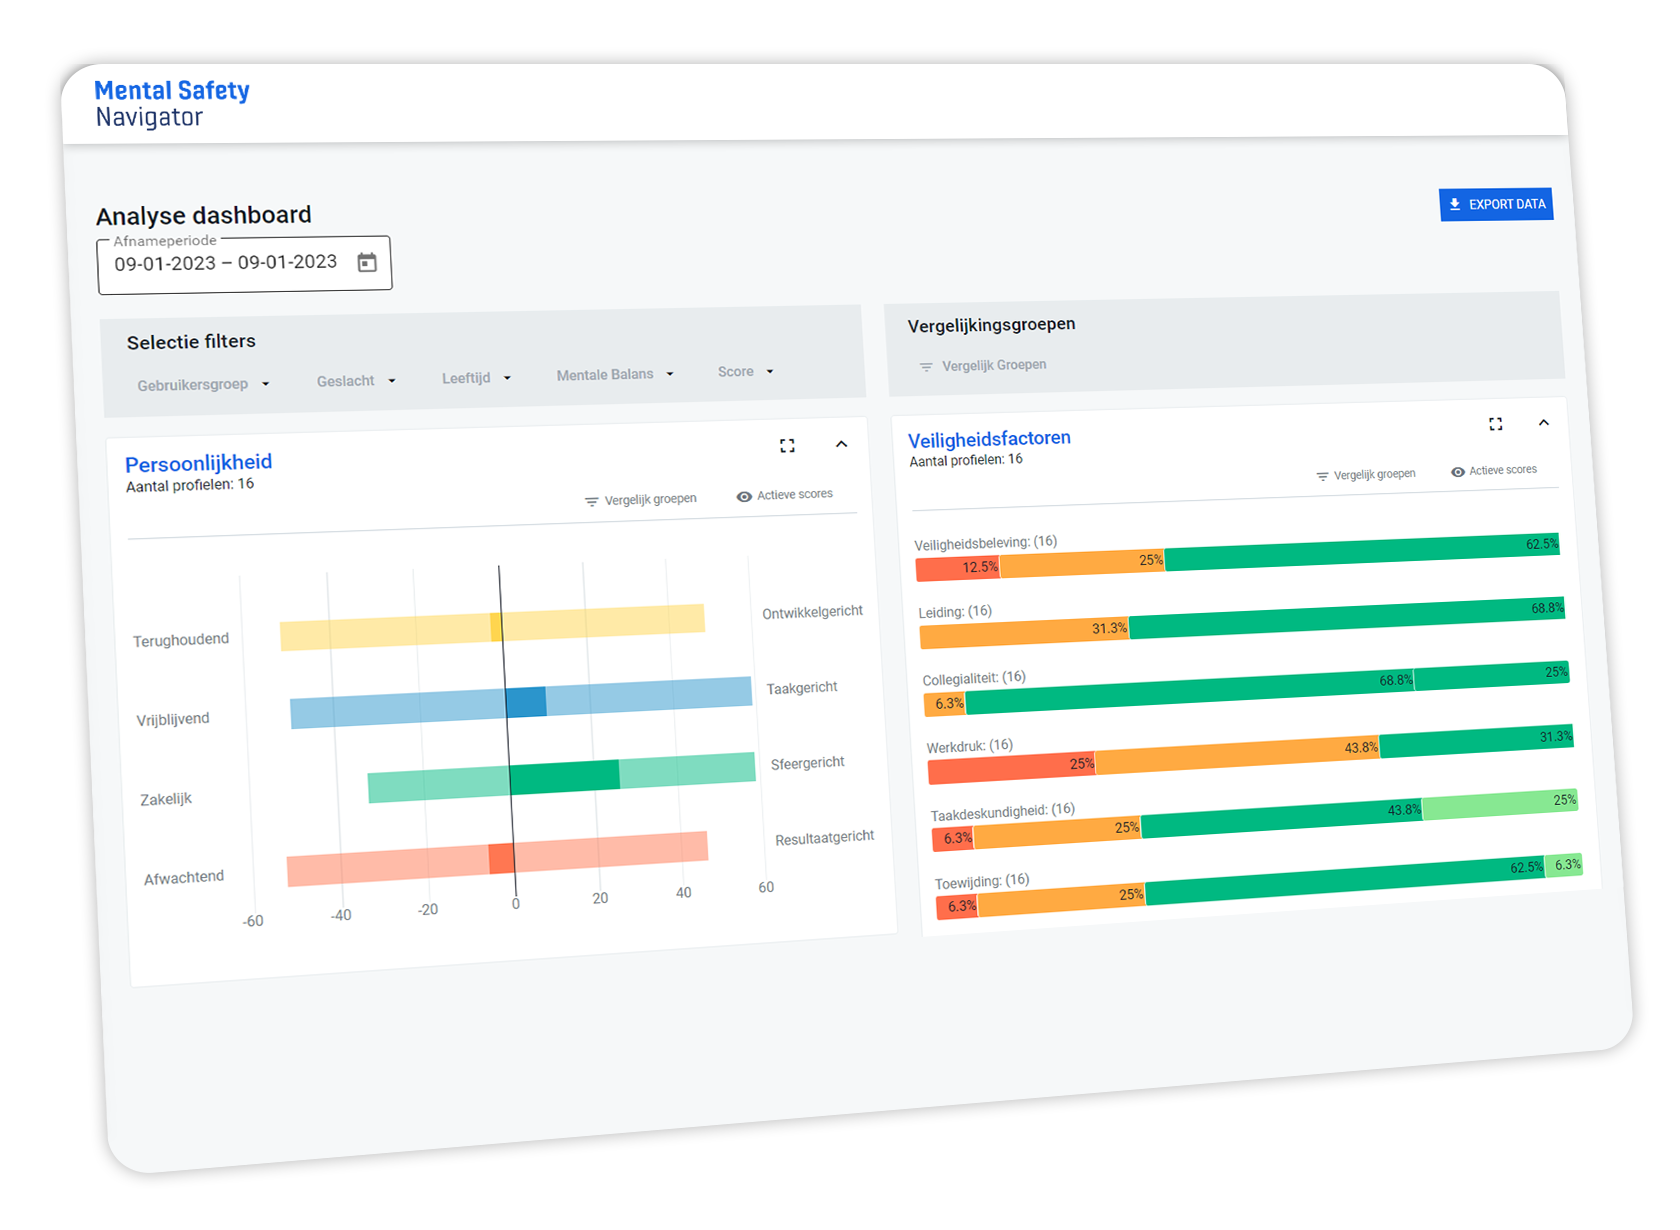
Task: Expand Persoonlijkheid panel to fullscreen
Action: coord(787,446)
